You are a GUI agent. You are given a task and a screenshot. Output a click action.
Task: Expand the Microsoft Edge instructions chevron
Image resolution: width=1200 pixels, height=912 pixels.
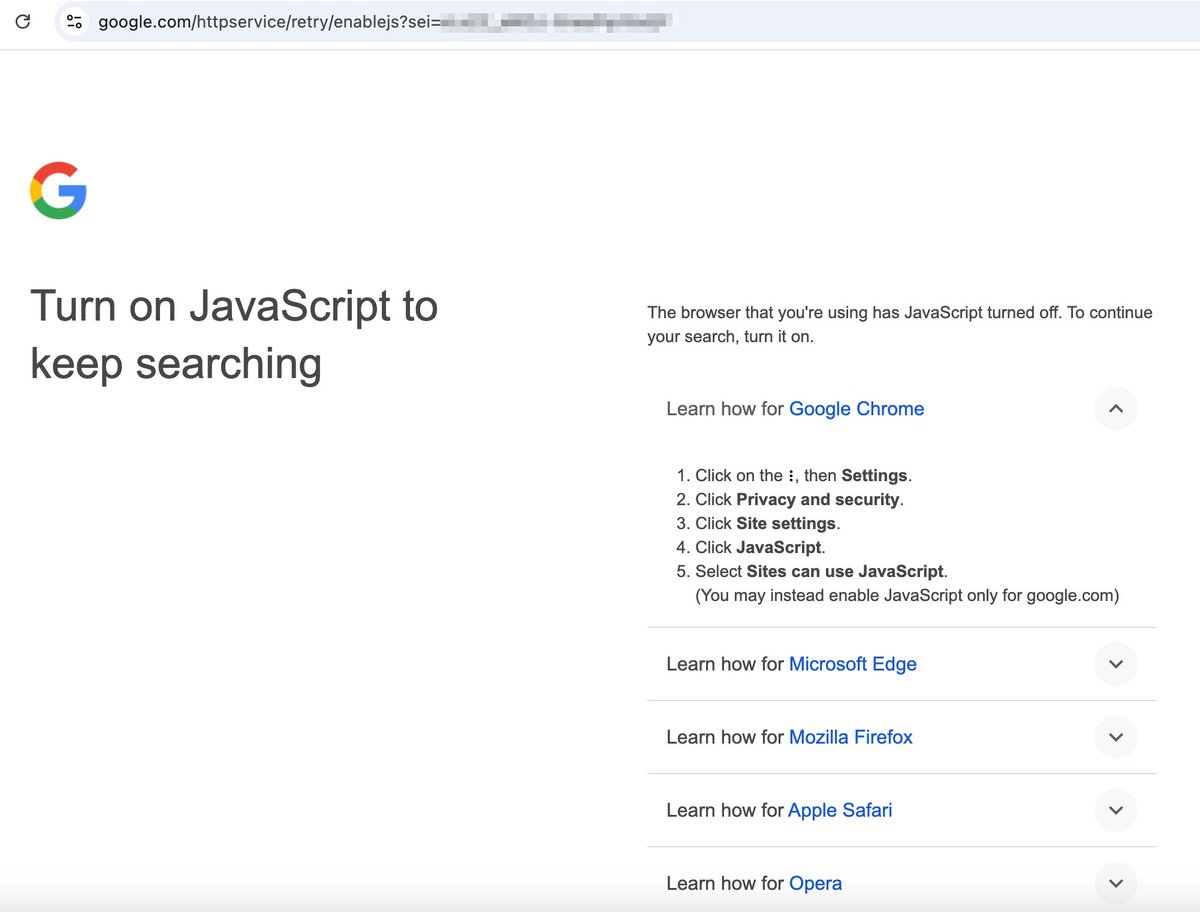pos(1116,664)
